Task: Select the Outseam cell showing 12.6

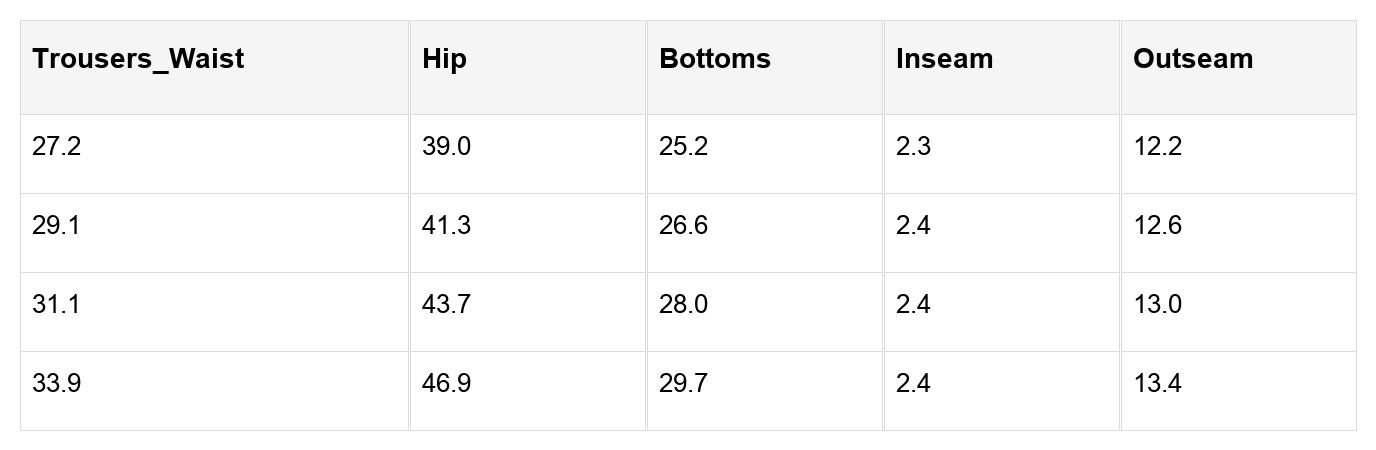Action: tap(1158, 226)
